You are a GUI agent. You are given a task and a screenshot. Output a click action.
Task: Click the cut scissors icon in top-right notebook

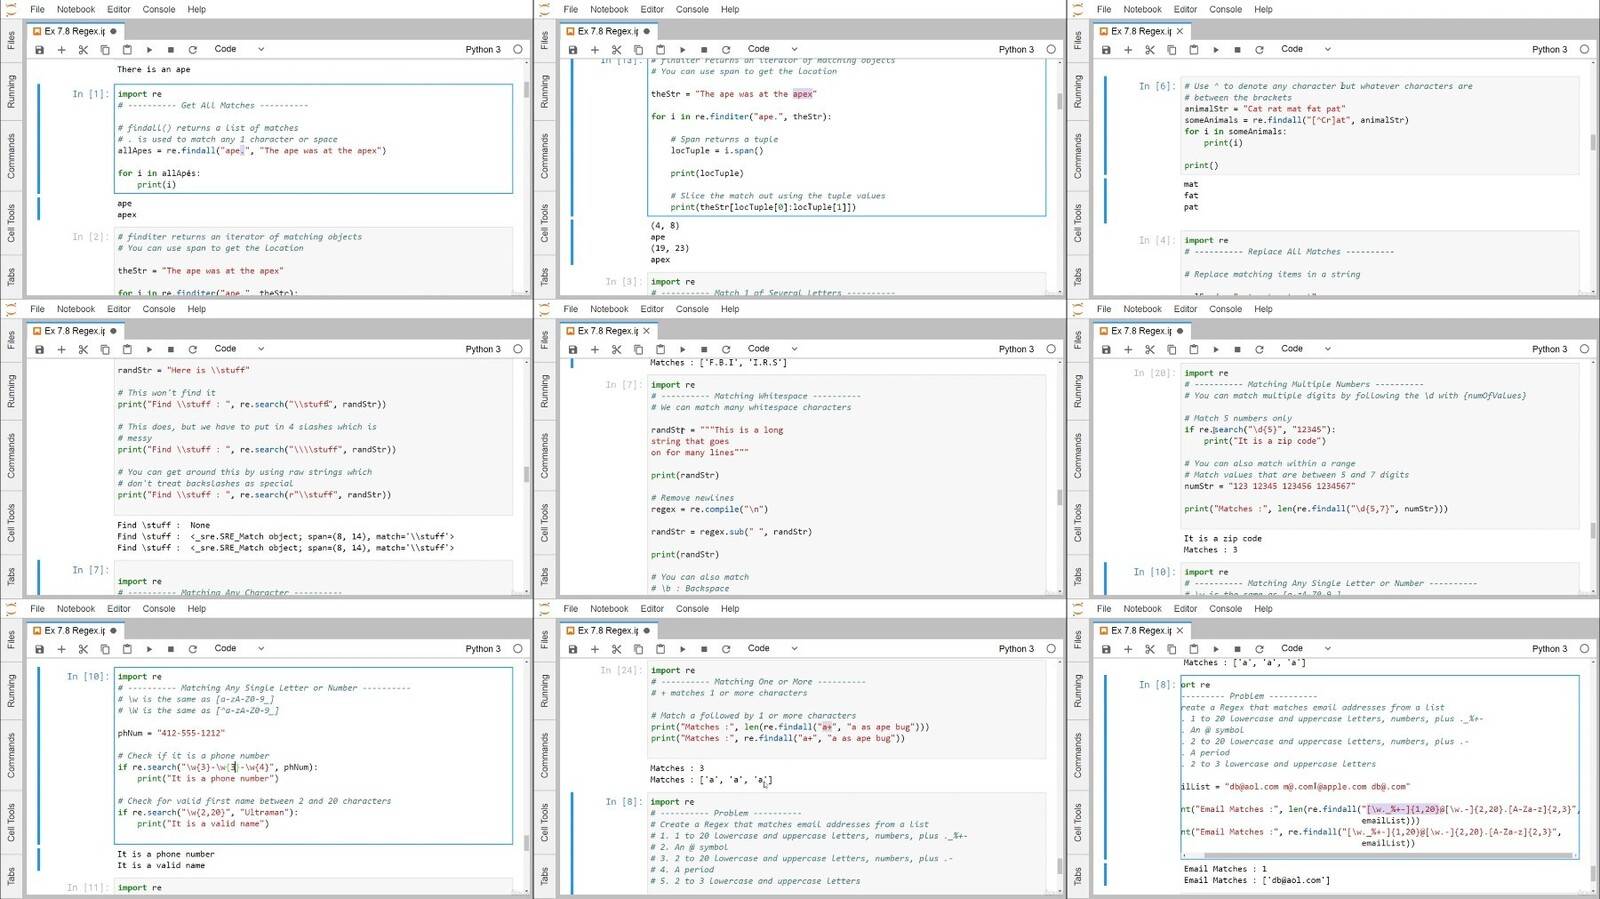tap(1150, 49)
